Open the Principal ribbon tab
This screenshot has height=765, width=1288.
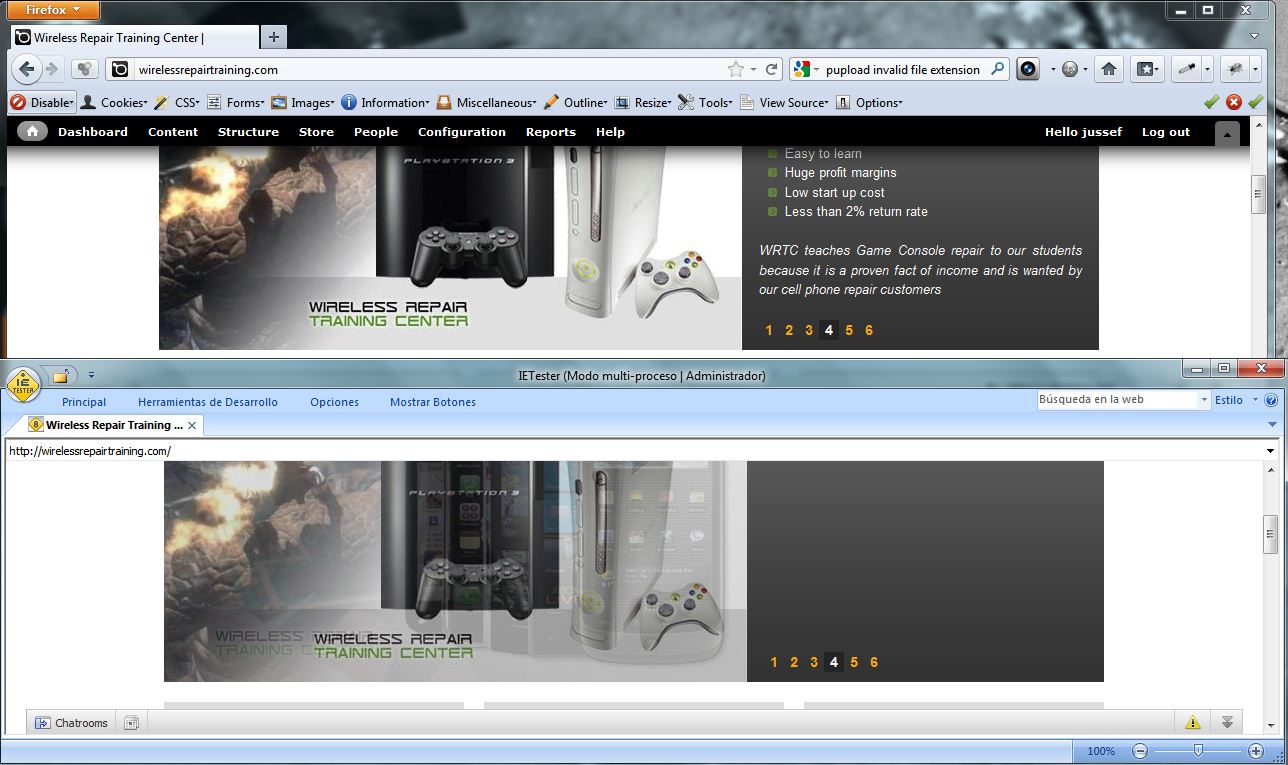(84, 402)
